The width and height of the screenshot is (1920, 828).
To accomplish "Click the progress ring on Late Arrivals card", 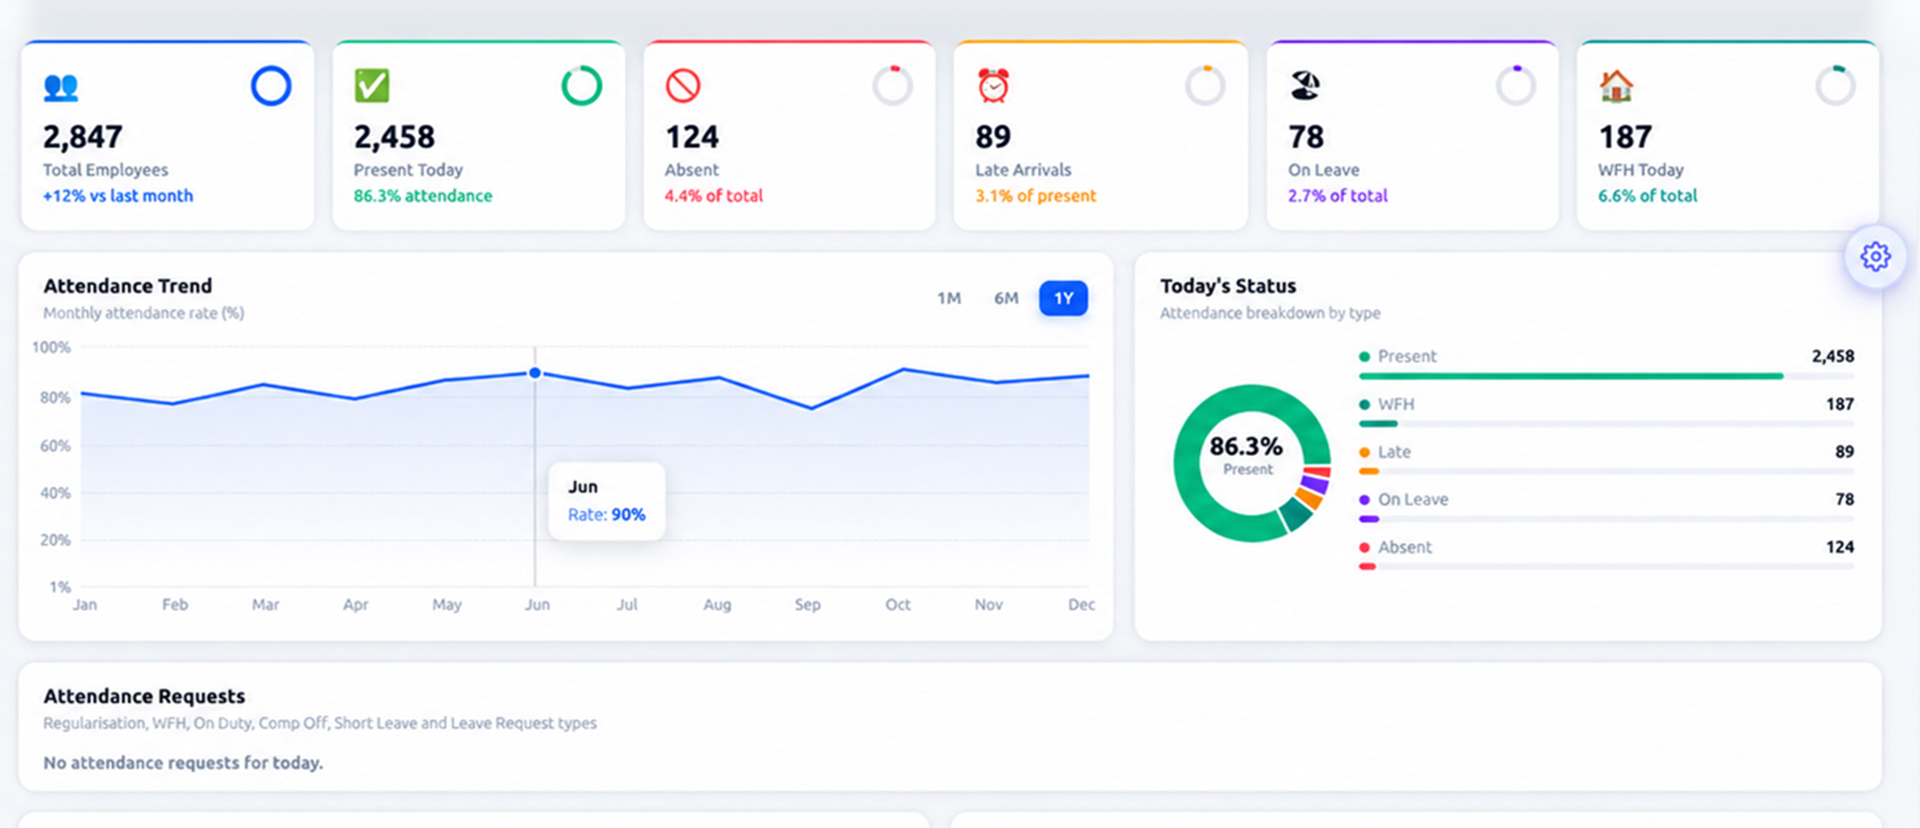I will tap(1205, 86).
